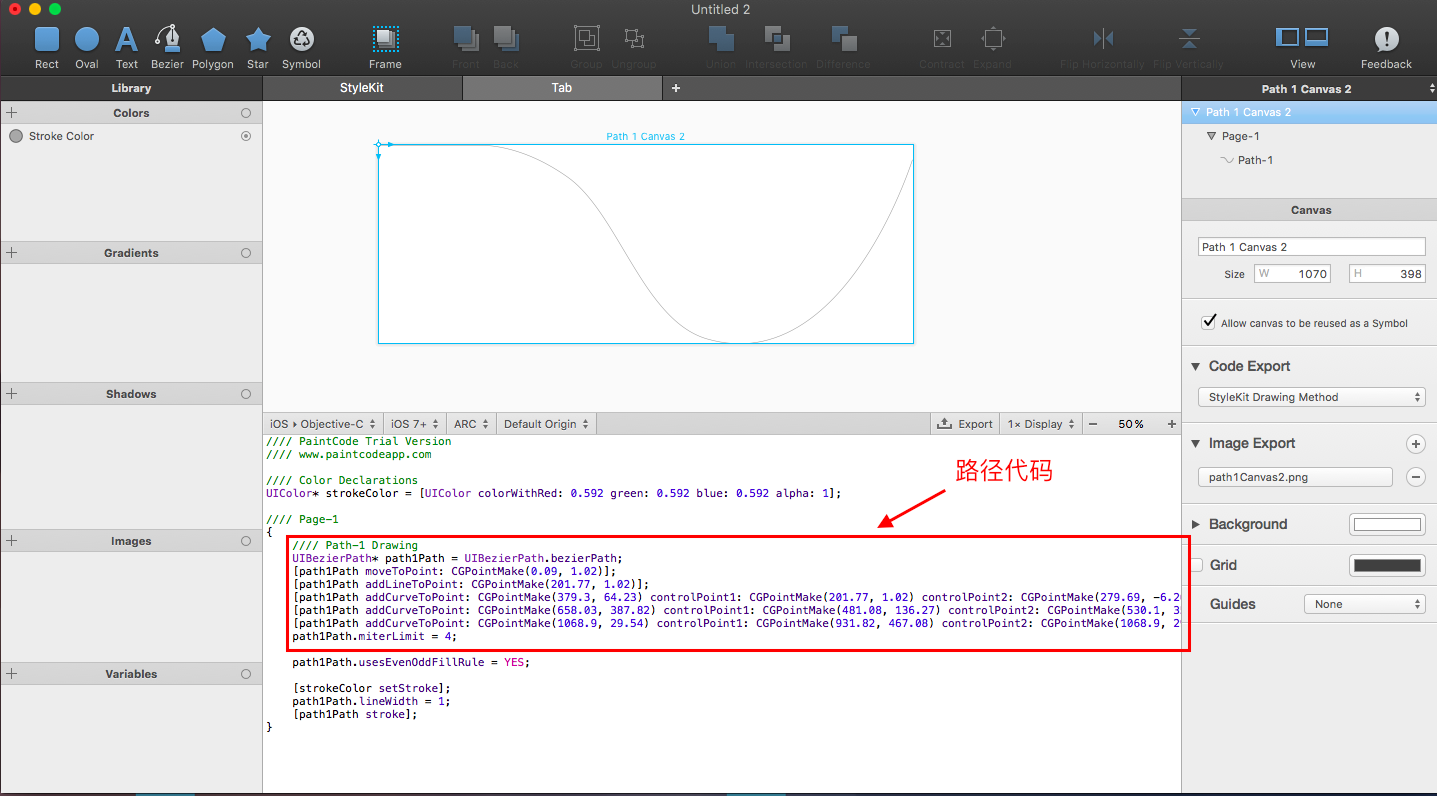Click the Export code button
Image resolution: width=1437 pixels, height=796 pixels.
pyautogui.click(x=965, y=424)
